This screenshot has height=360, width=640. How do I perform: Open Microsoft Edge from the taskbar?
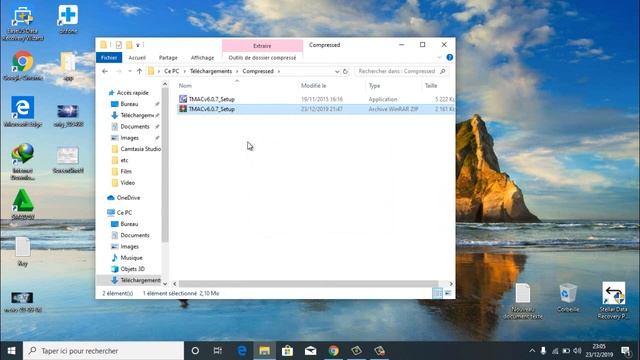[x=242, y=351]
